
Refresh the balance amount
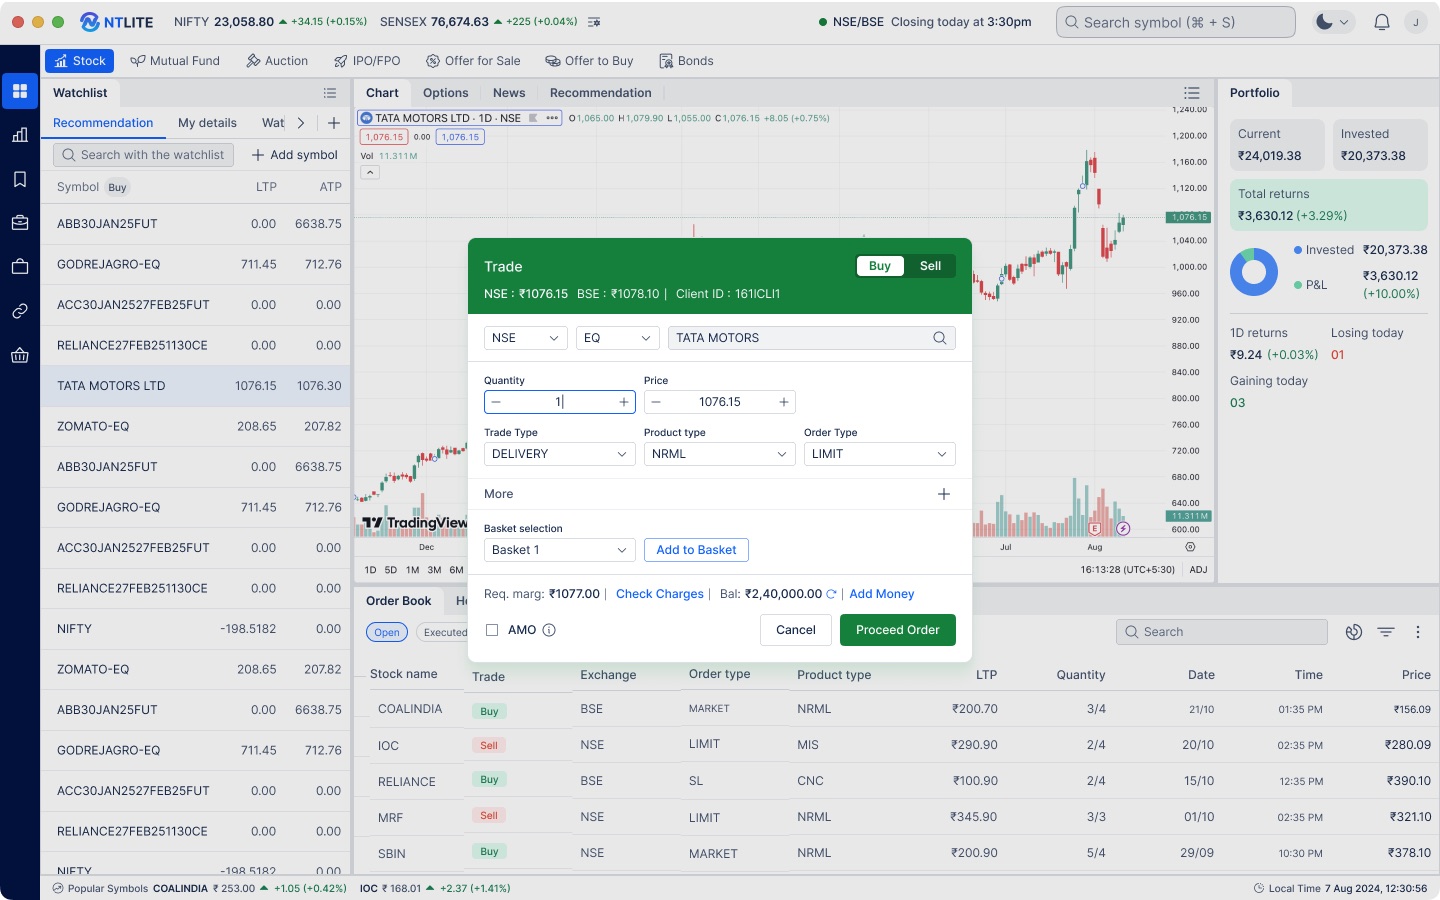coord(831,594)
